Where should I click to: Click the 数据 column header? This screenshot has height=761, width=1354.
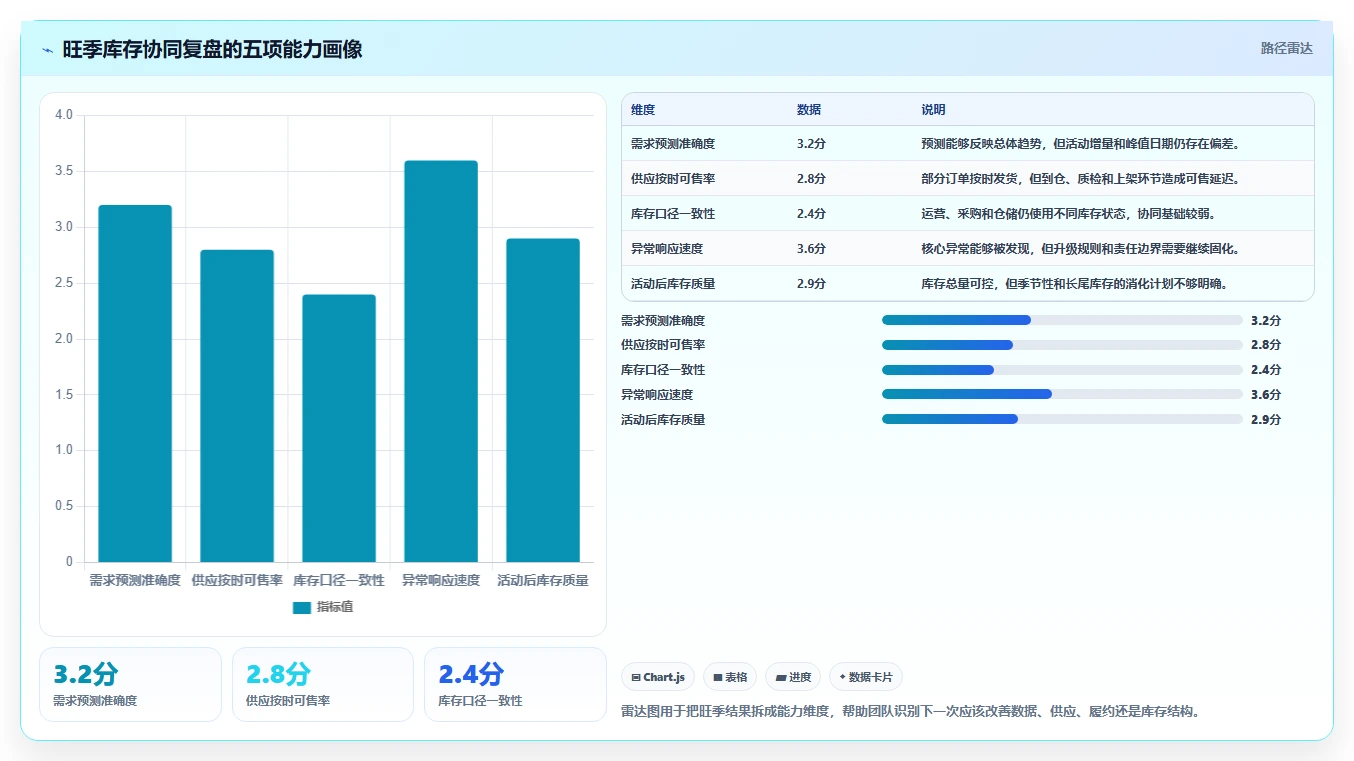click(809, 110)
